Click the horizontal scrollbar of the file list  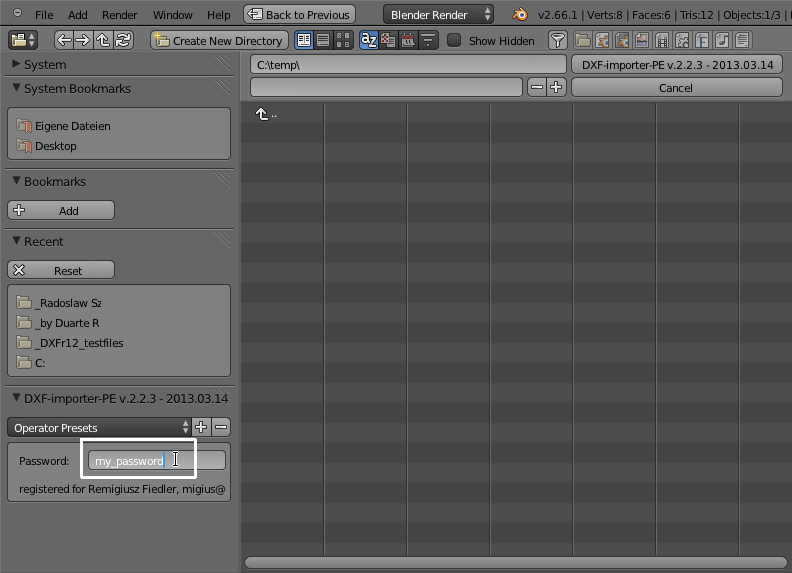point(516,562)
